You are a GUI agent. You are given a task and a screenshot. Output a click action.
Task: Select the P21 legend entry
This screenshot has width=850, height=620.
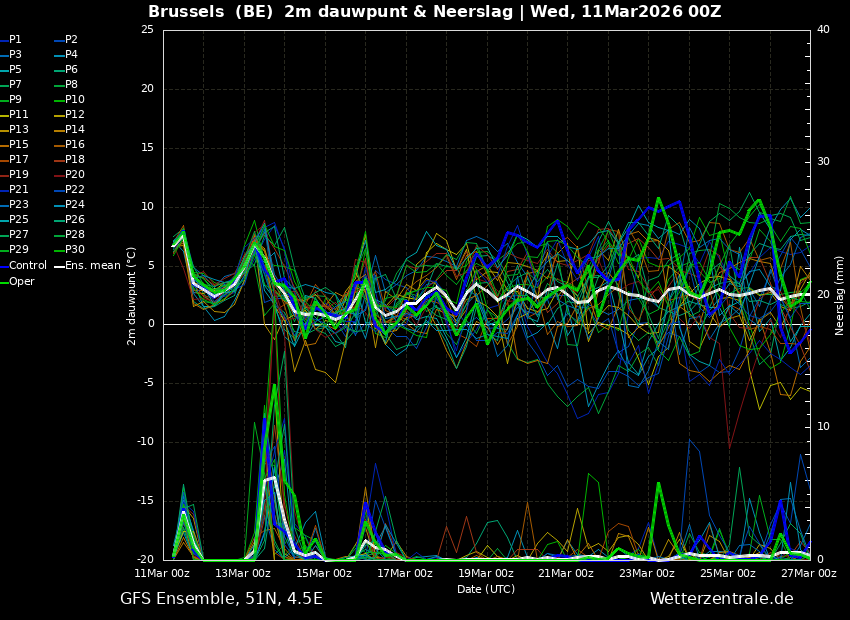pos(14,190)
